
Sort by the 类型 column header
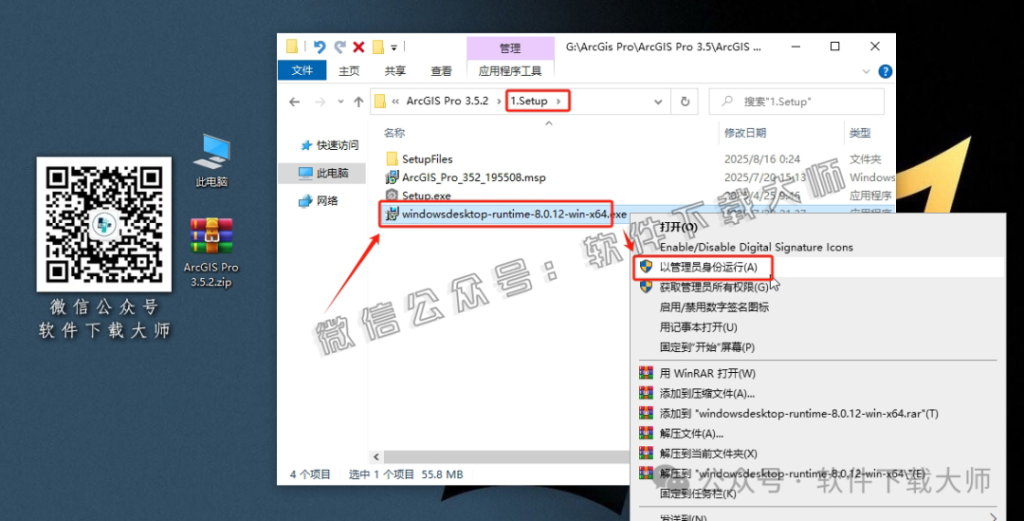[859, 133]
